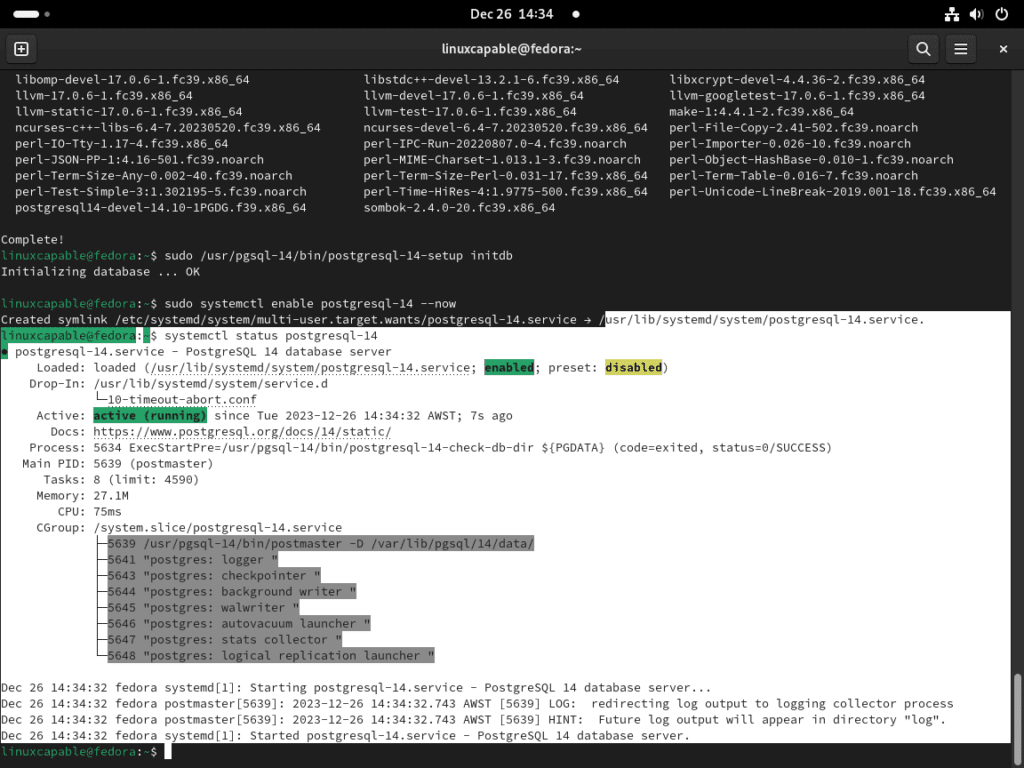Click the yellow disabled highlight
This screenshot has height=768, width=1024.
[633, 367]
